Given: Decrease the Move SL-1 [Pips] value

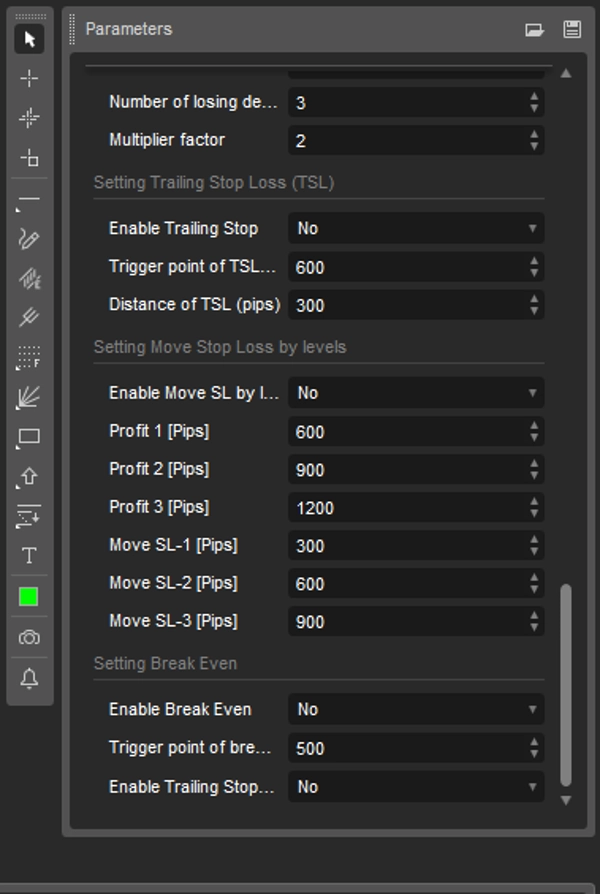Looking at the screenshot, I should (x=534, y=552).
